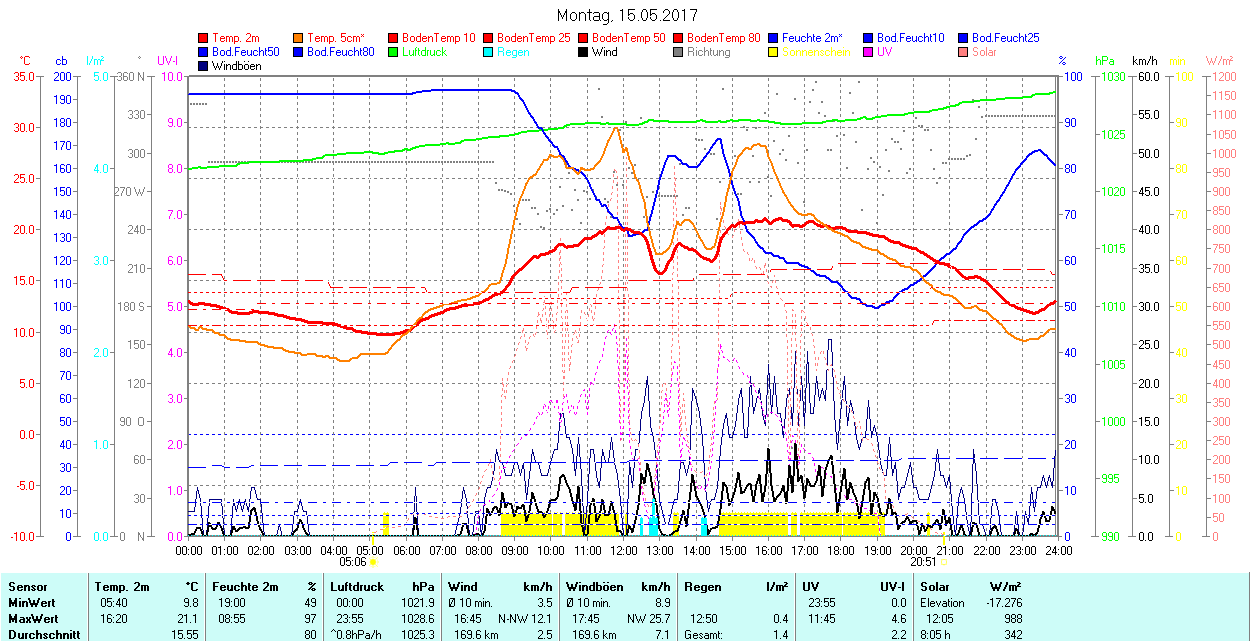
Task: Select the Bod.Feucht80 legend label
Action: [x=340, y=52]
